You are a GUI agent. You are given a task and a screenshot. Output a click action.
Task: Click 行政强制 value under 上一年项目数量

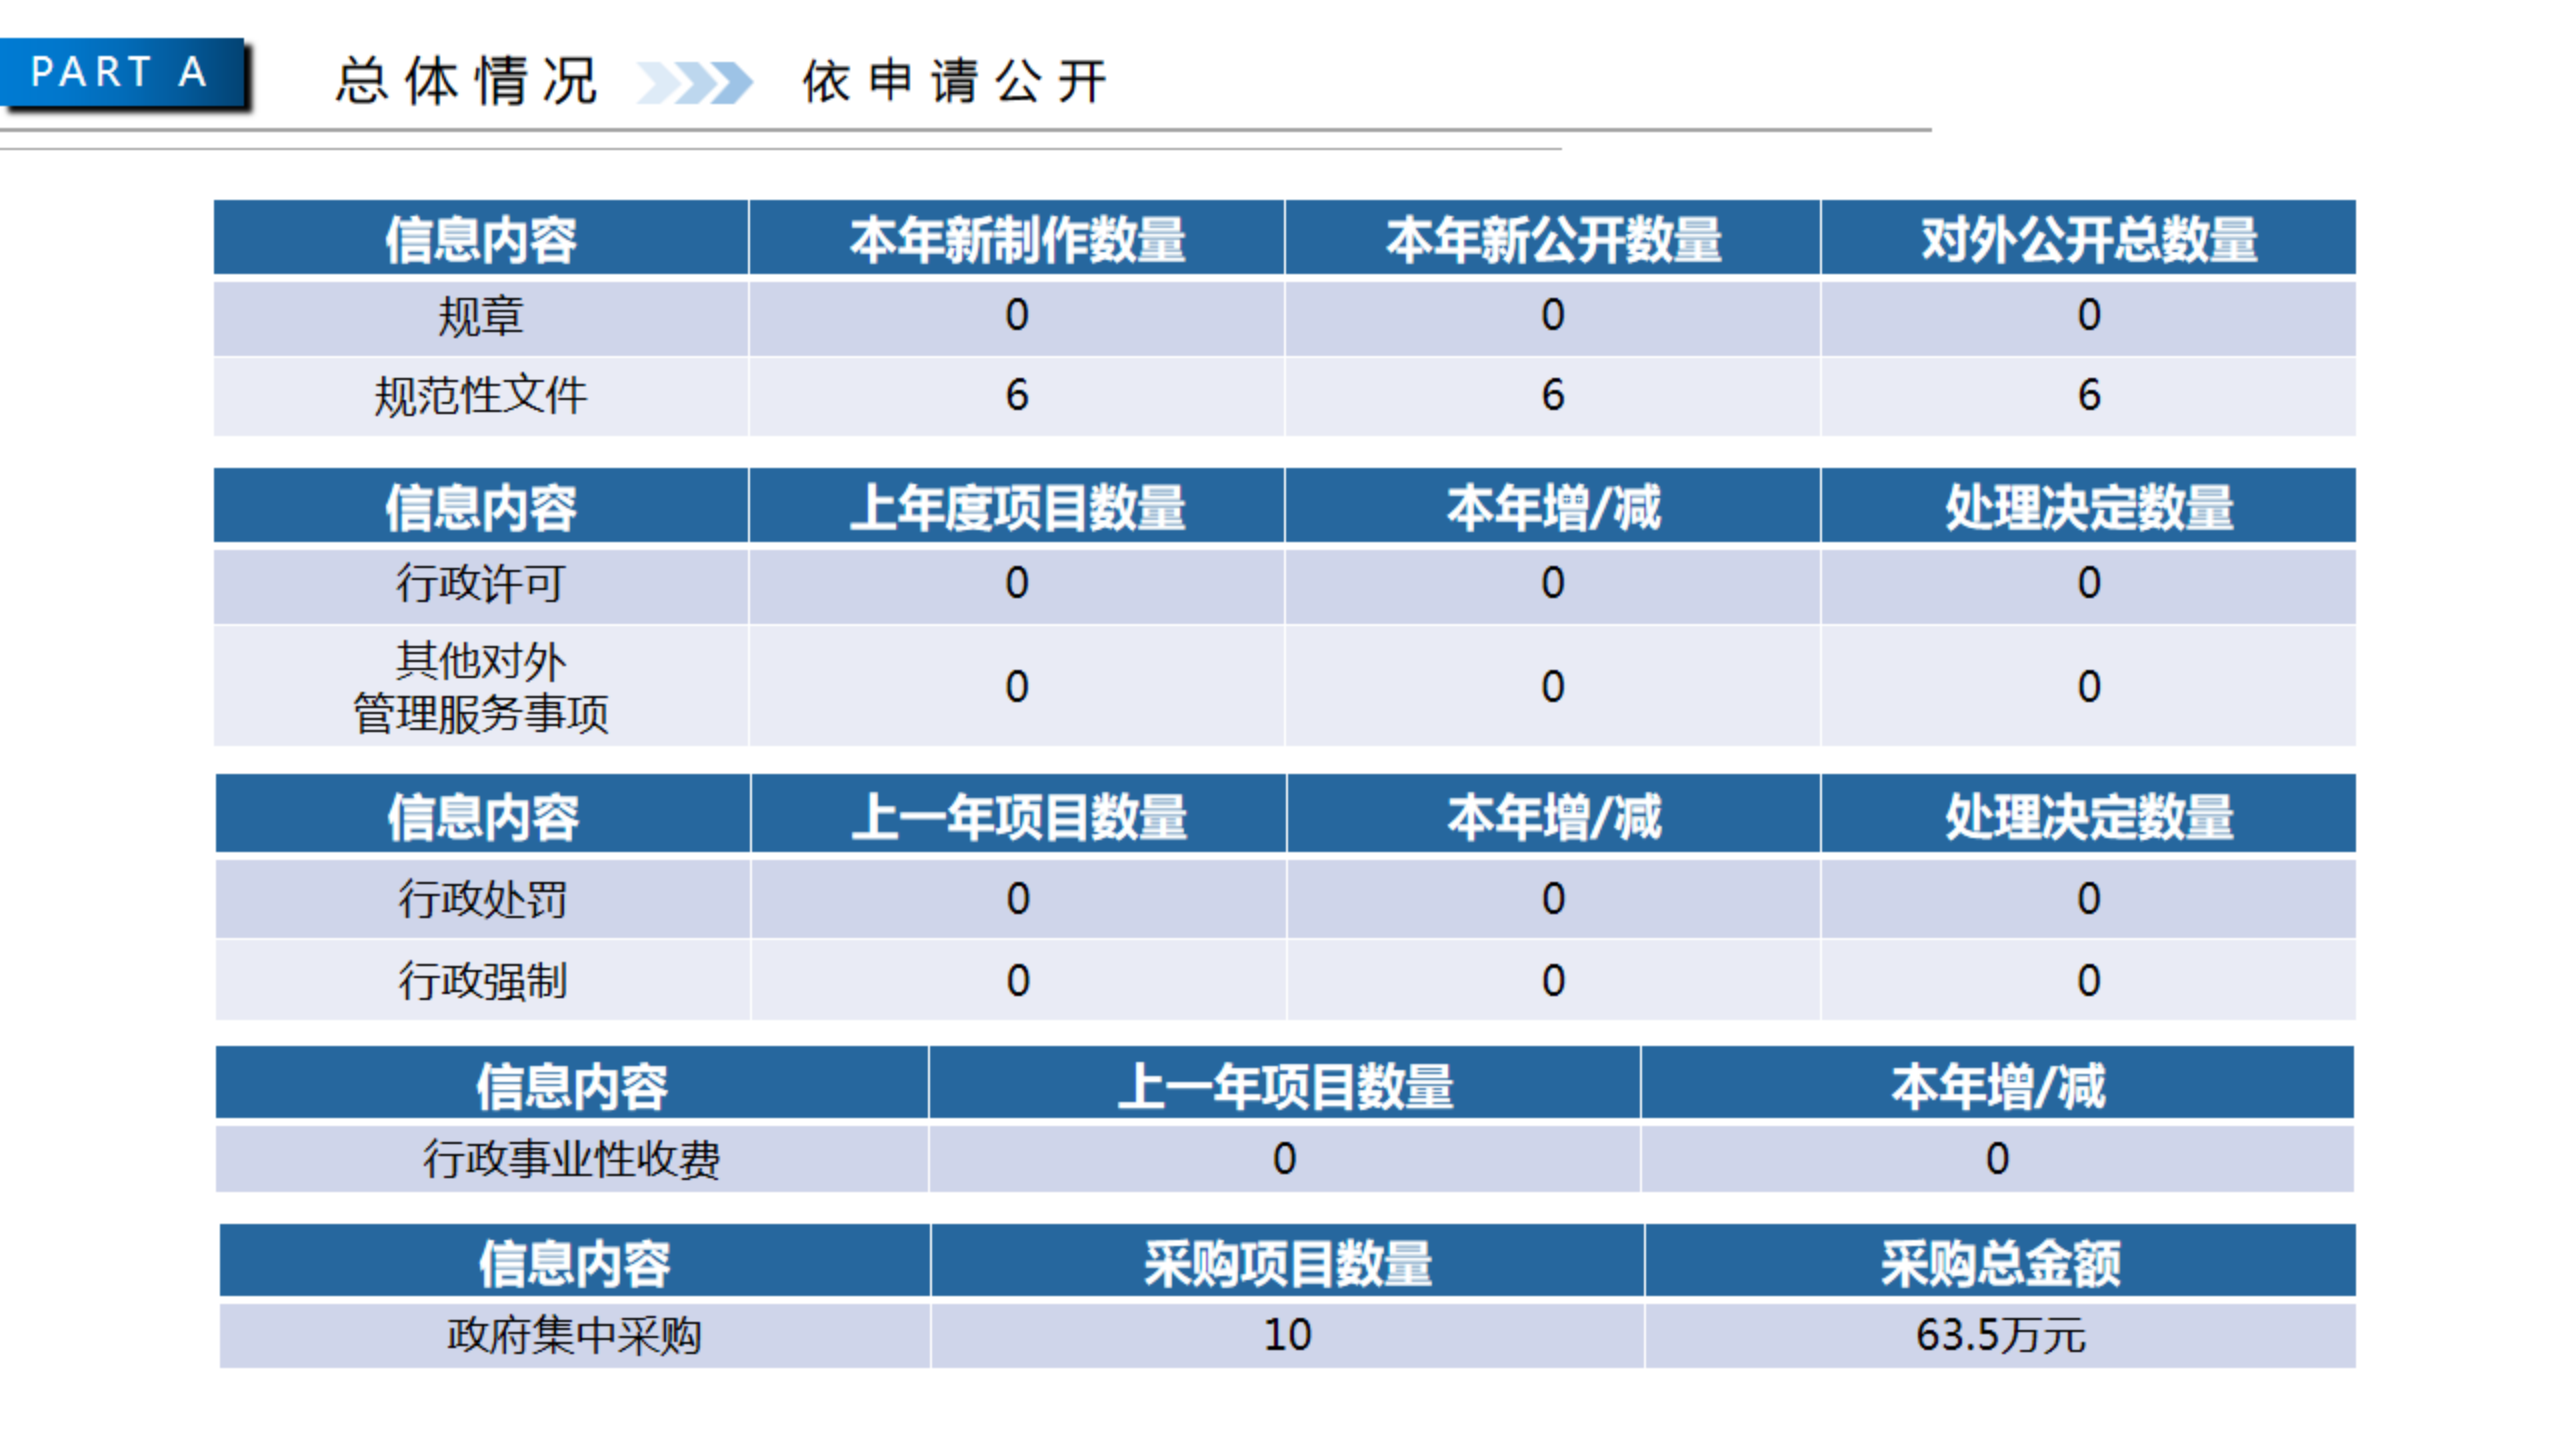click(x=1018, y=981)
